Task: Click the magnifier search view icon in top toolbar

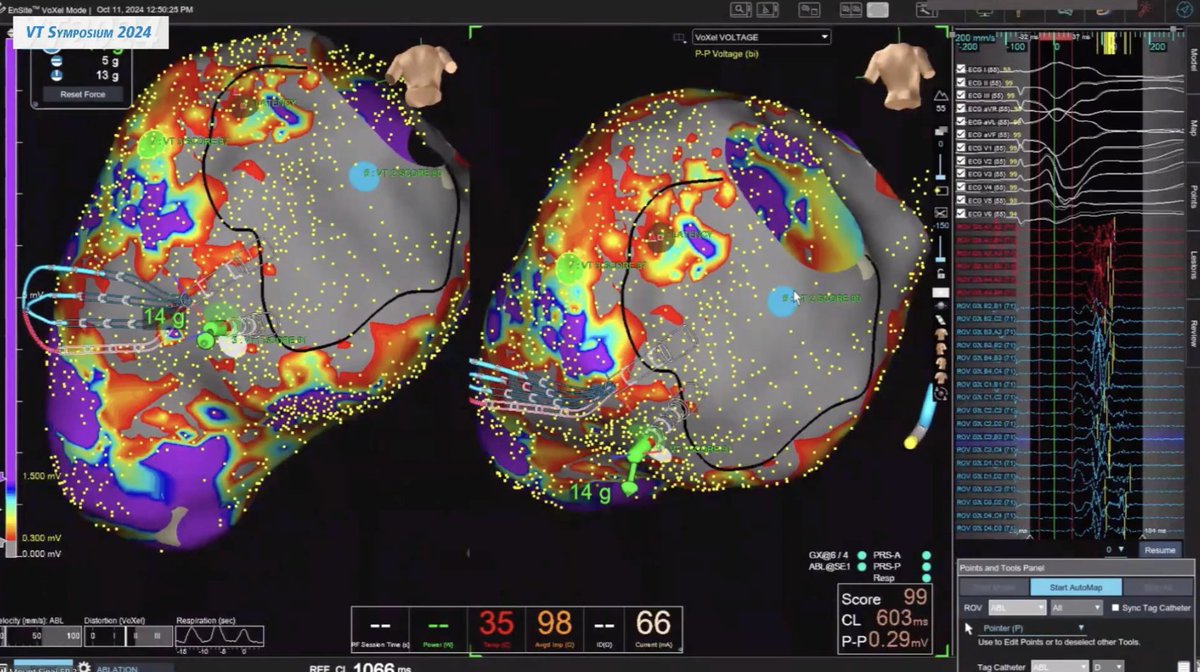Action: (x=741, y=9)
